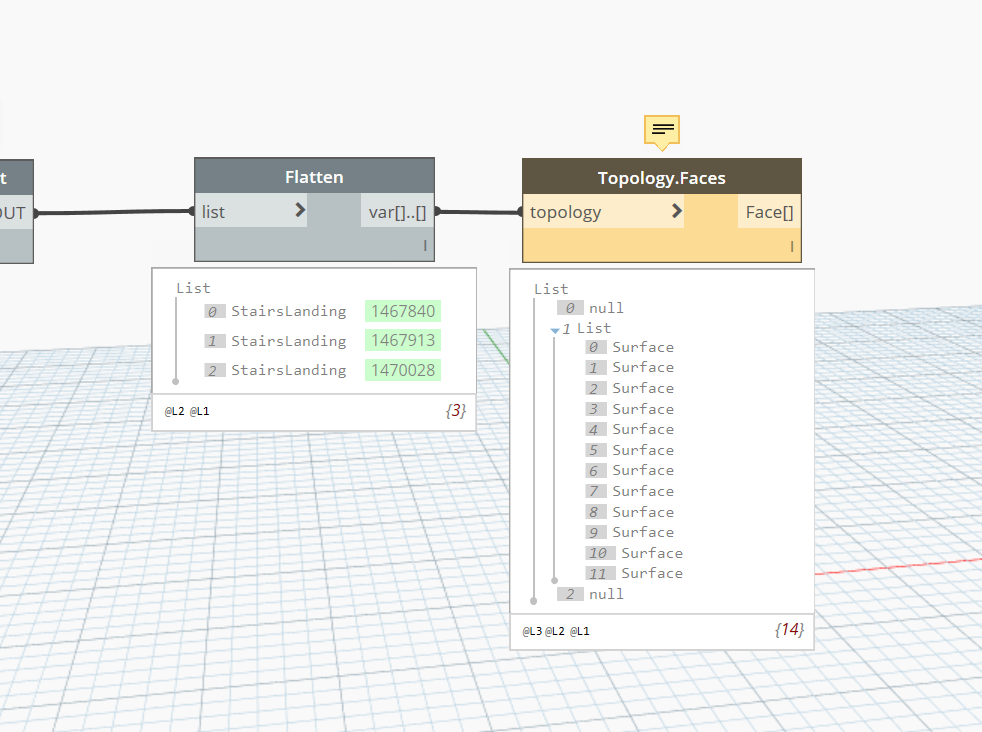Click the {3} item count

click(x=455, y=411)
